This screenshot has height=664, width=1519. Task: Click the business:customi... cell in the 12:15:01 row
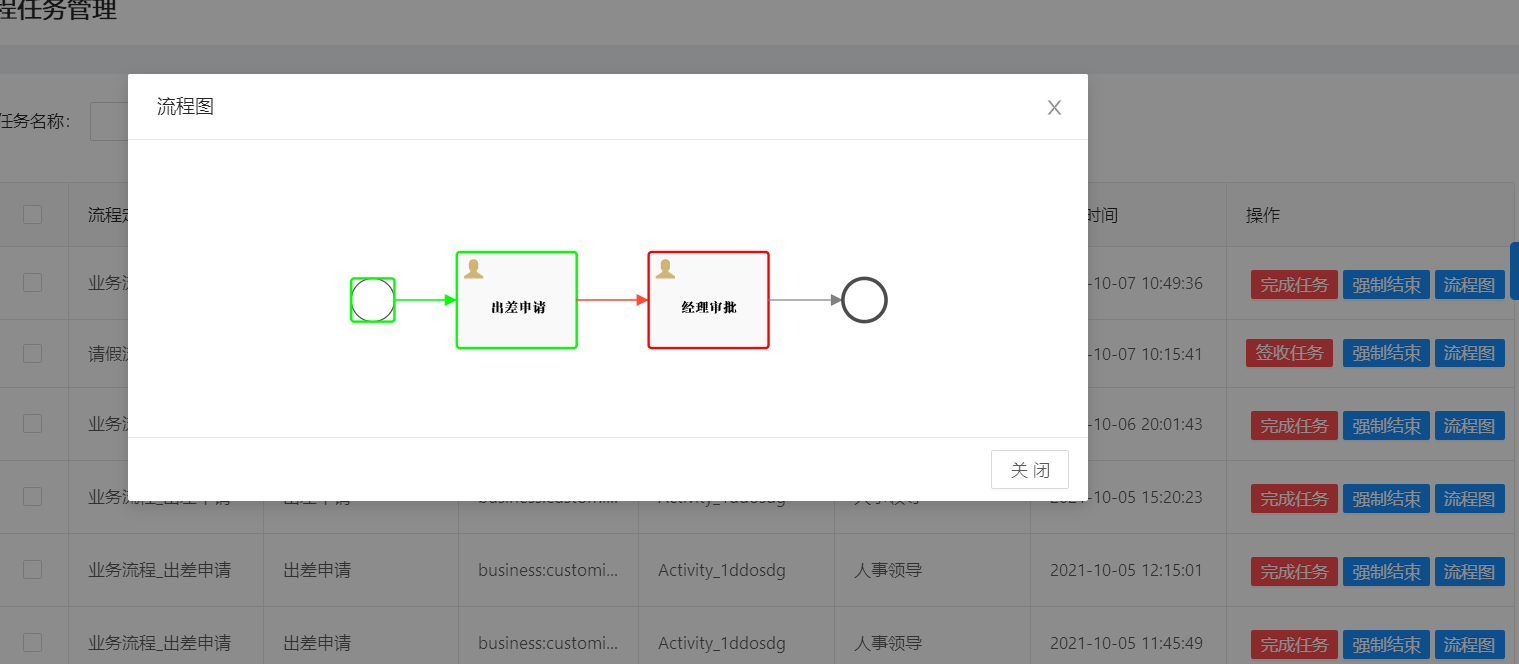tap(548, 570)
